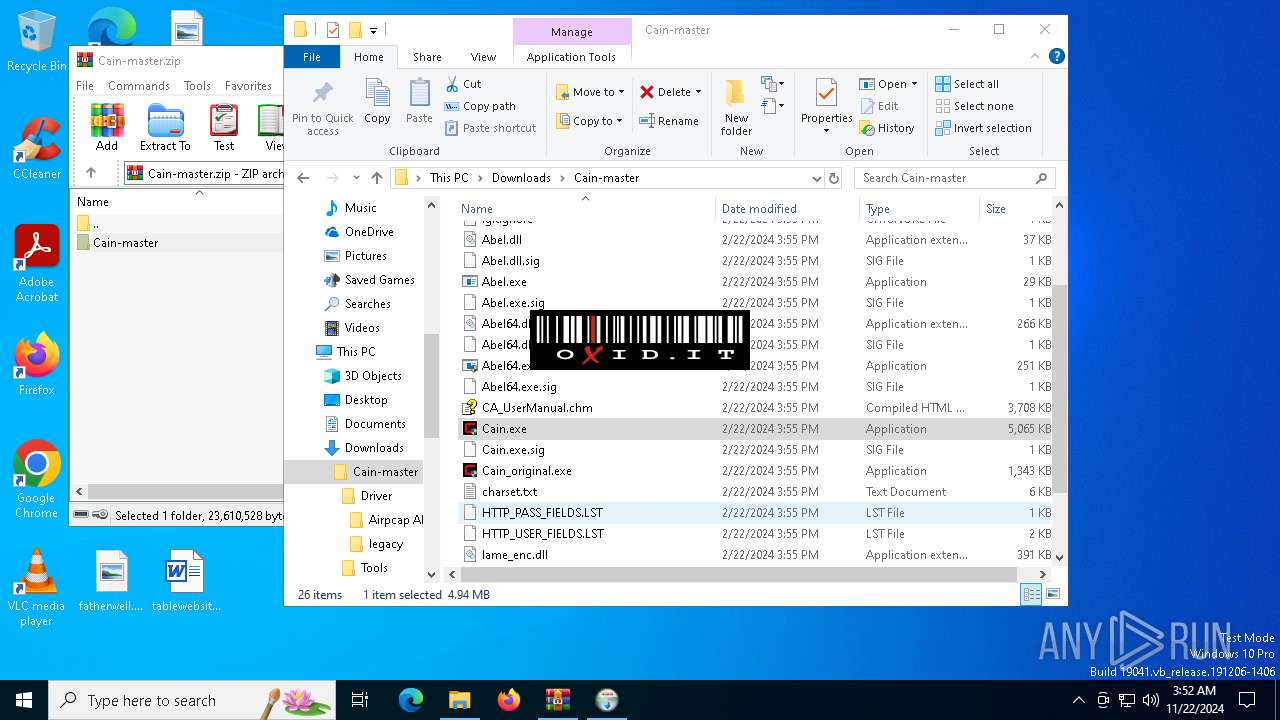Go up one folder level in Explorer

(x=376, y=178)
